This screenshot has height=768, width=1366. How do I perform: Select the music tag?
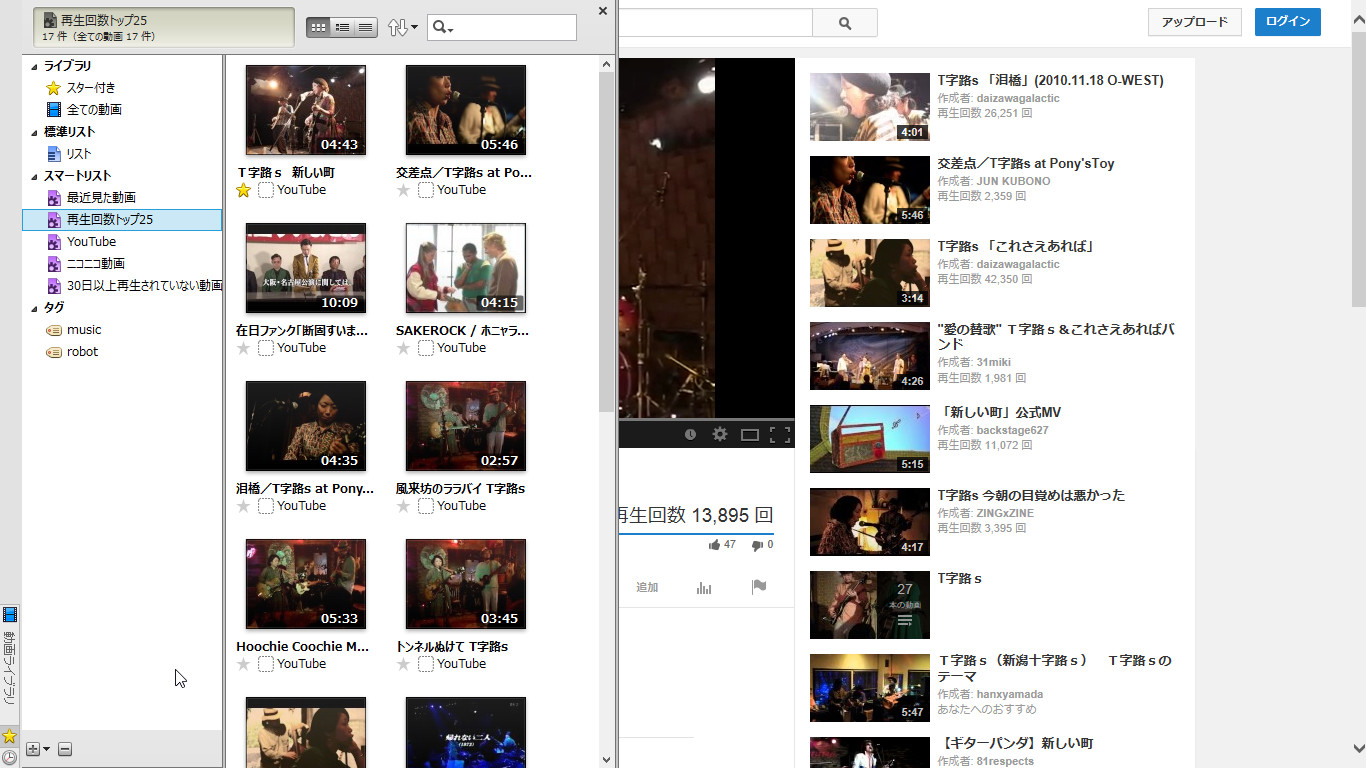[74, 330]
